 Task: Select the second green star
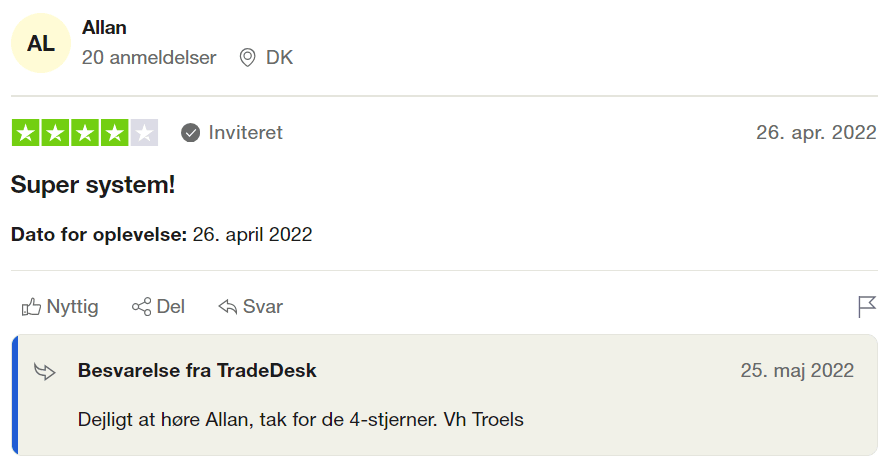pos(56,133)
